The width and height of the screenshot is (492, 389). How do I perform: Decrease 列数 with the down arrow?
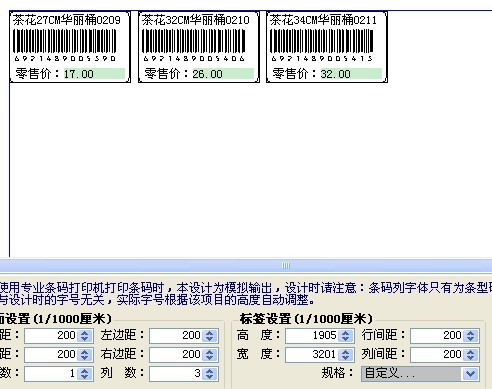[209, 377]
